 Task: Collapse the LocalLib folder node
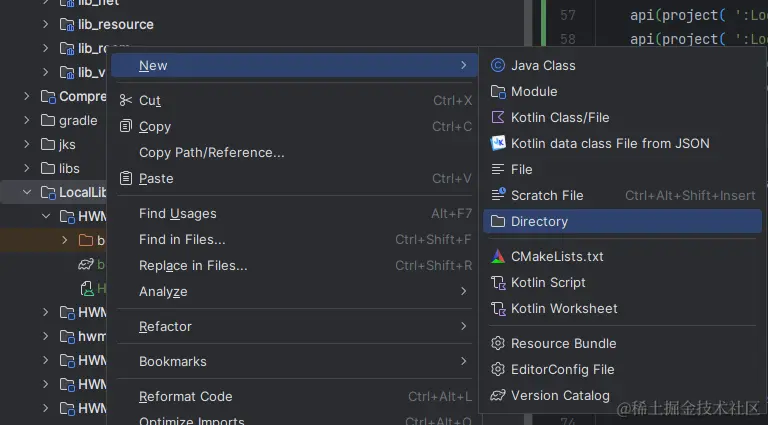click(28, 192)
